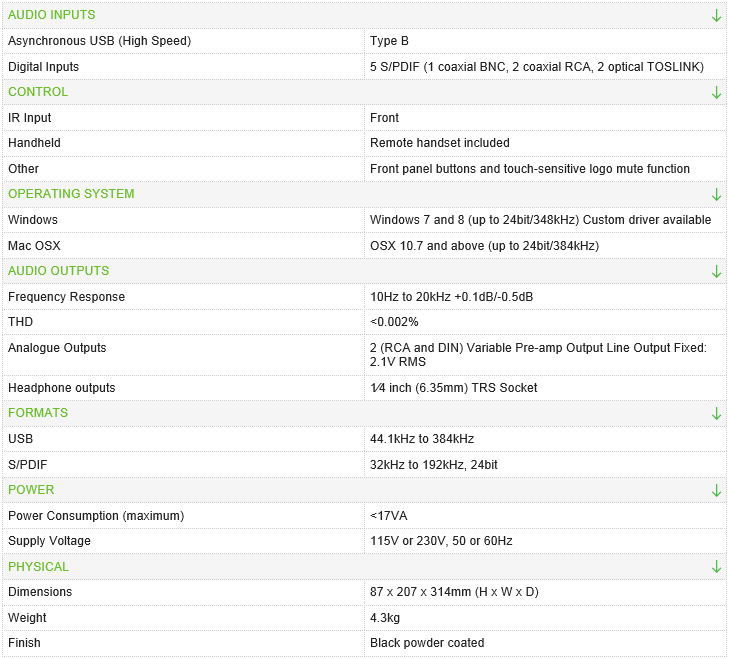Click the Audio Outputs down arrow icon

[716, 271]
